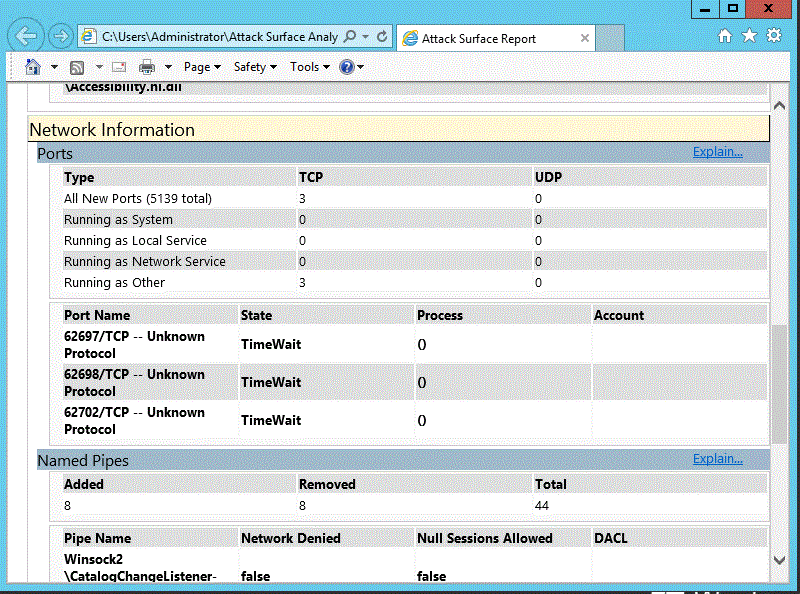
Task: Expand the Home button dropdown arrow
Action: (x=54, y=67)
